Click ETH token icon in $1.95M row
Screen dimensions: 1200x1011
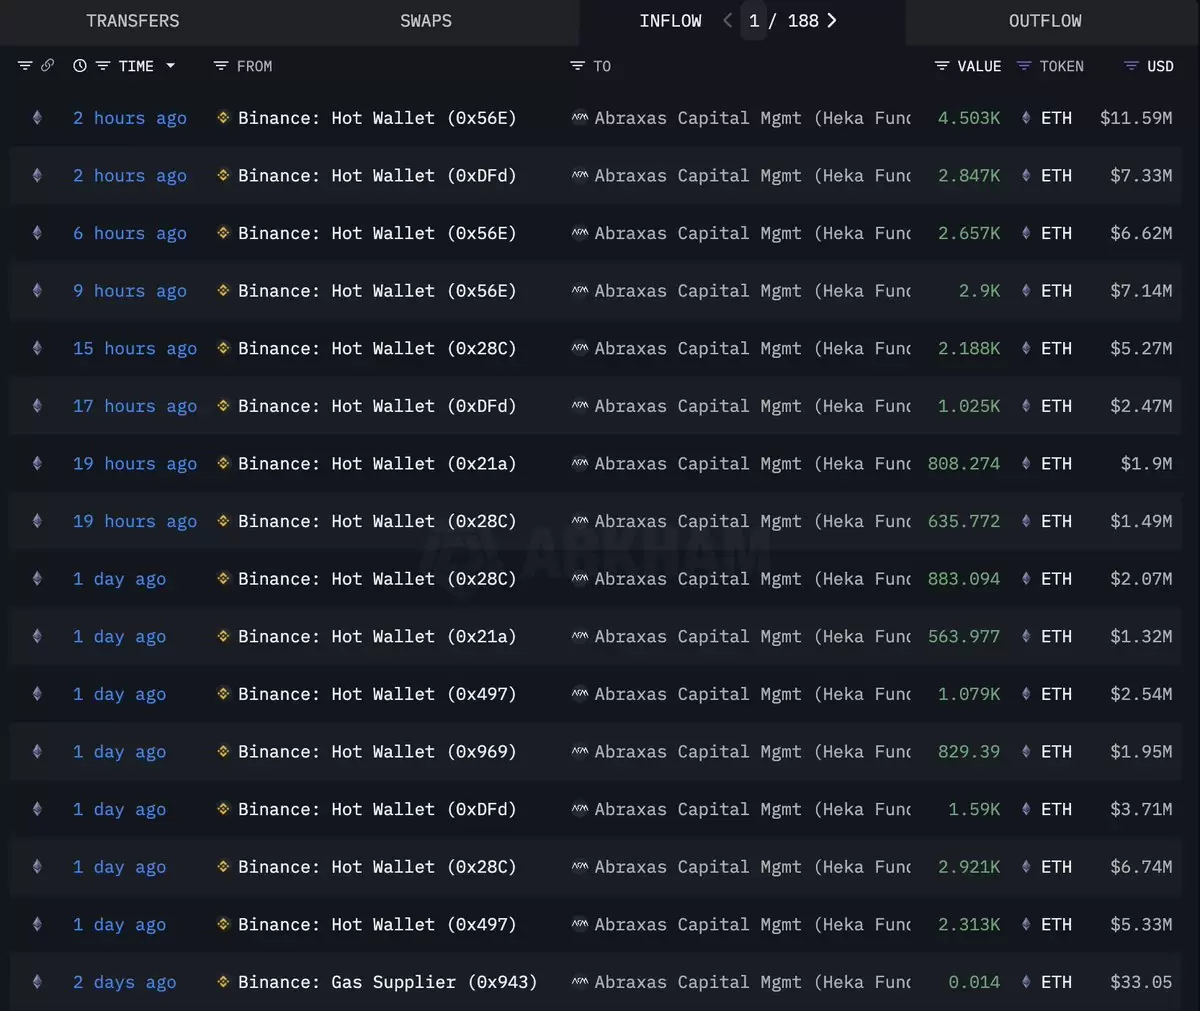click(x=1026, y=752)
